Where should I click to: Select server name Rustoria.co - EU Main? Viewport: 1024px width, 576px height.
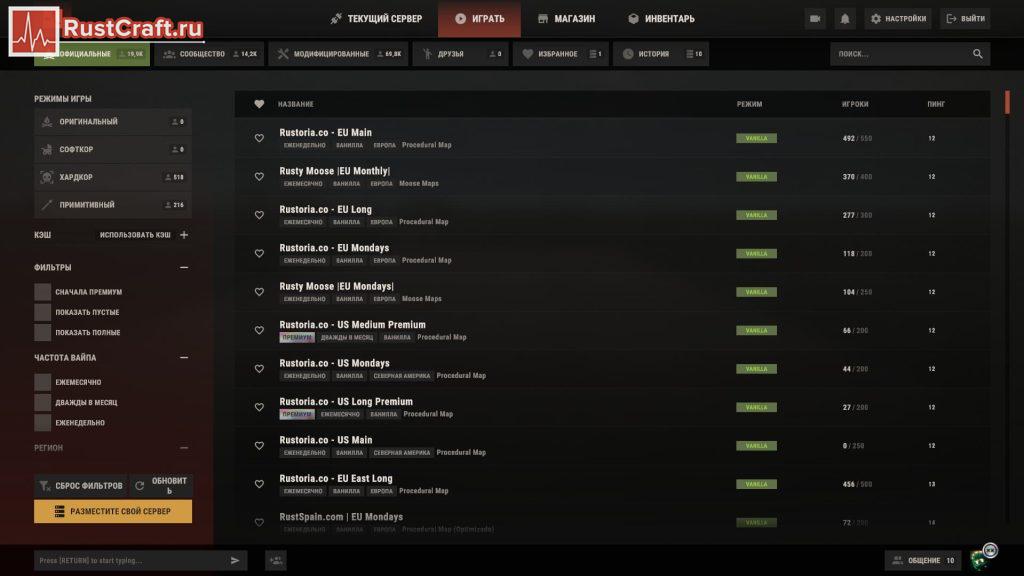pos(326,133)
